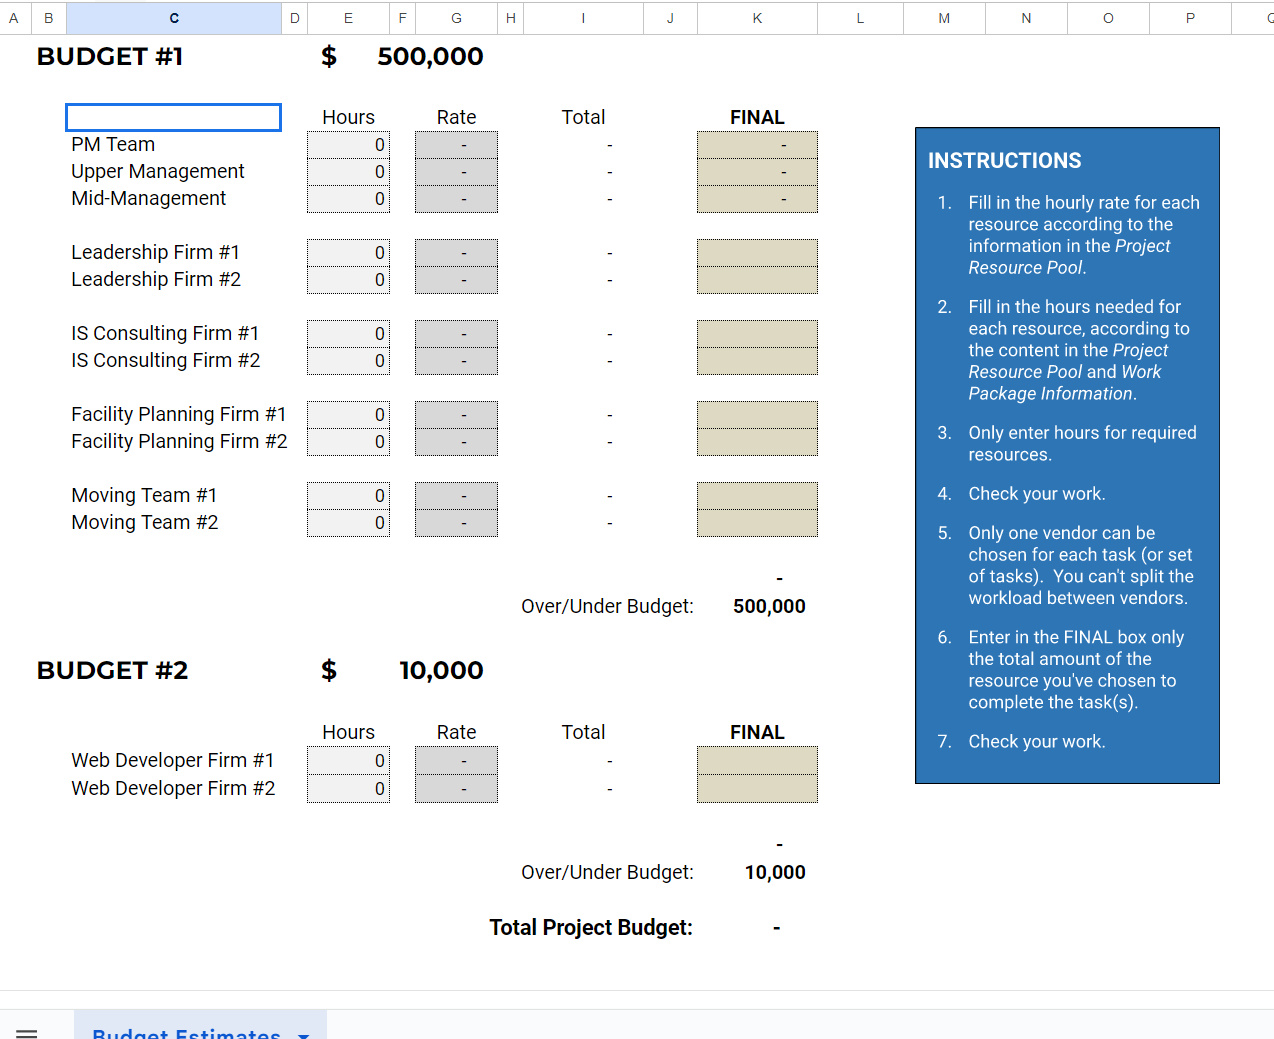Click Facility Planning Firm #1 FINAL cell
This screenshot has height=1039, width=1274.
(x=757, y=415)
